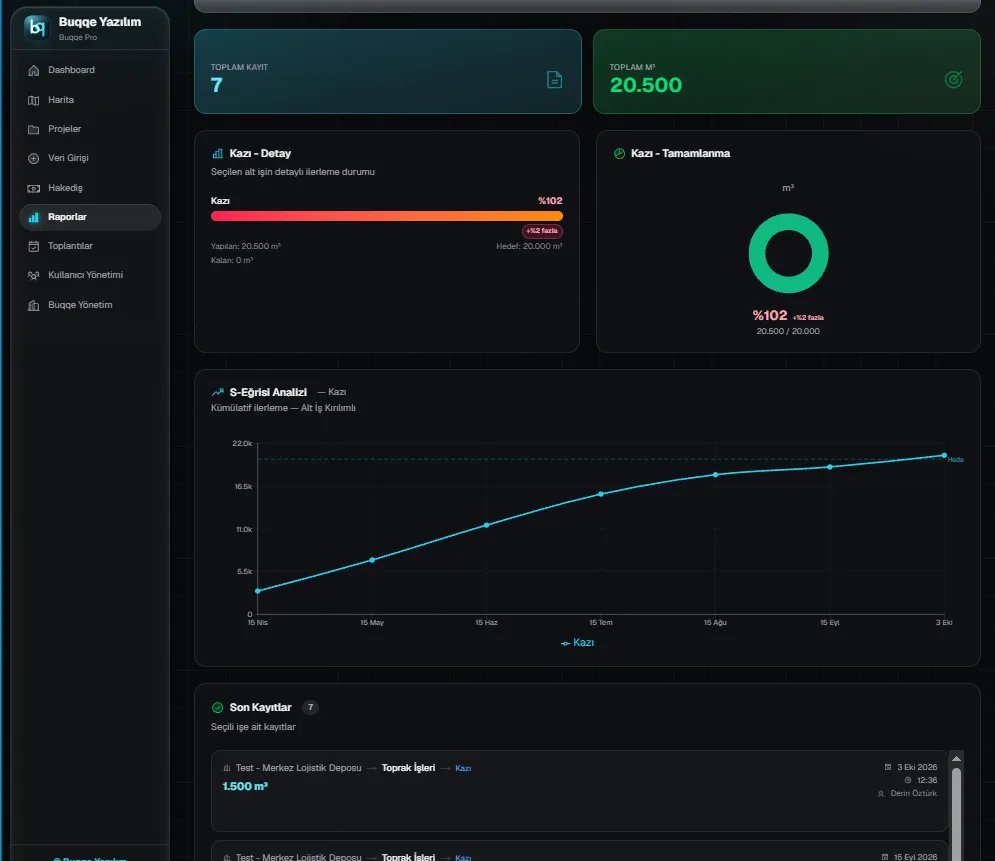Click the +%2 fazla badge under progress bar
The image size is (995, 861).
[542, 231]
